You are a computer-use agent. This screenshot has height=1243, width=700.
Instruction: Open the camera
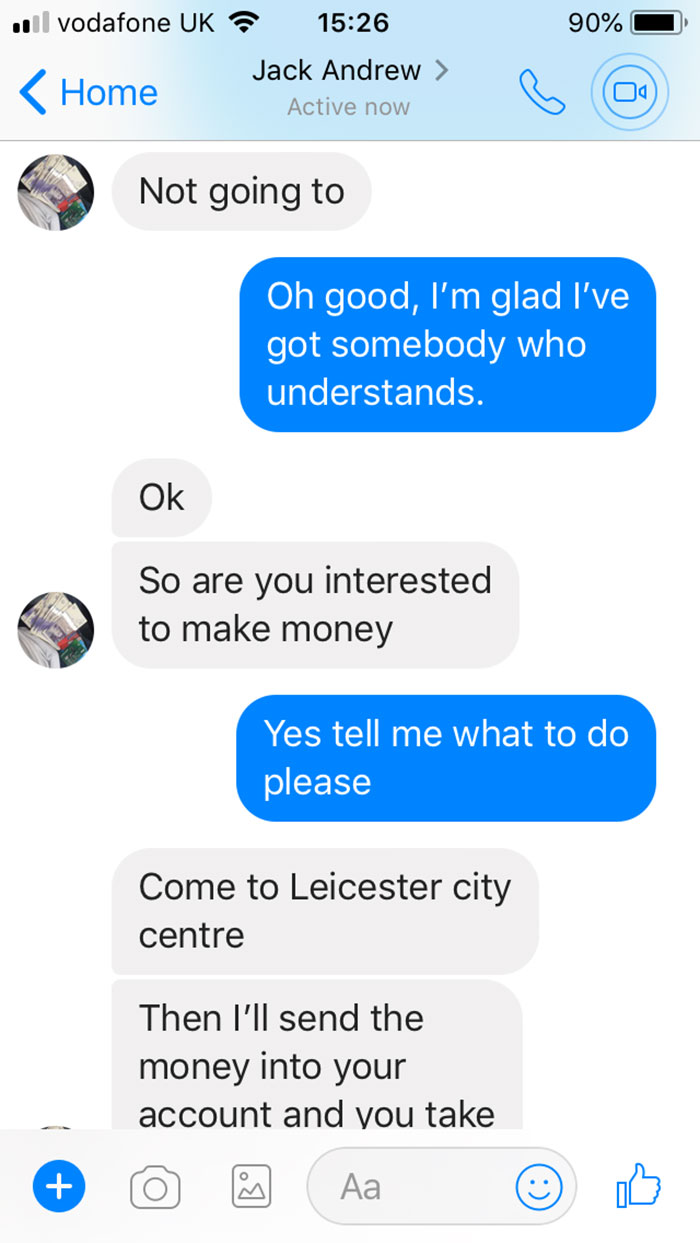pyautogui.click(x=155, y=1187)
